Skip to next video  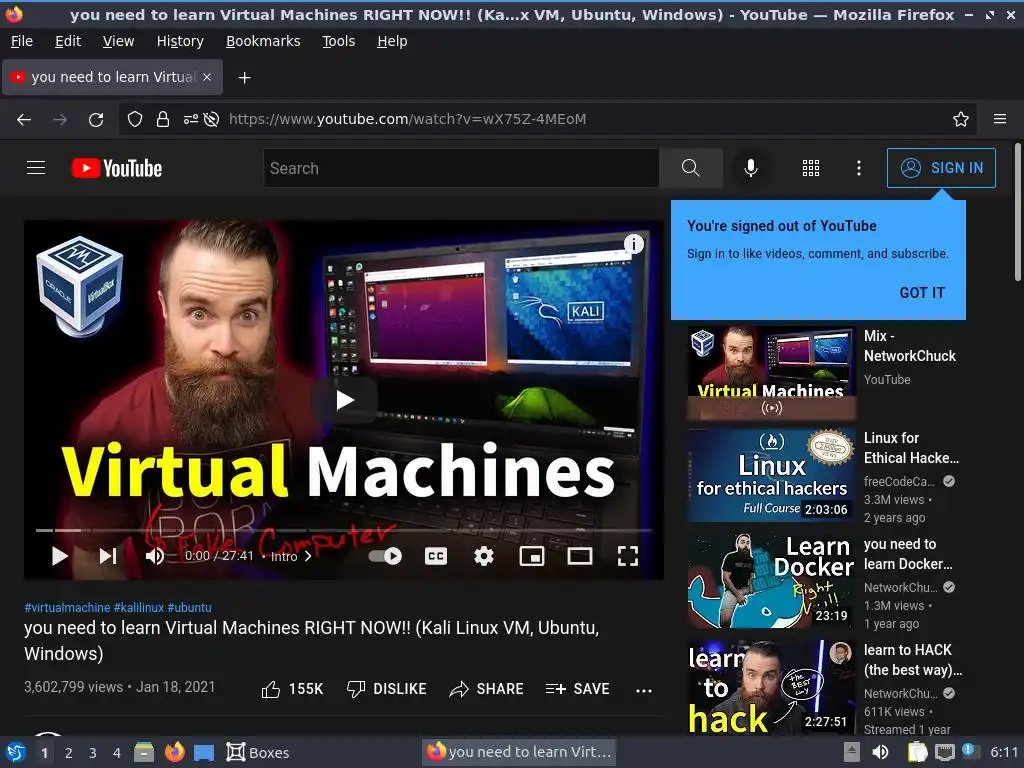click(x=108, y=556)
